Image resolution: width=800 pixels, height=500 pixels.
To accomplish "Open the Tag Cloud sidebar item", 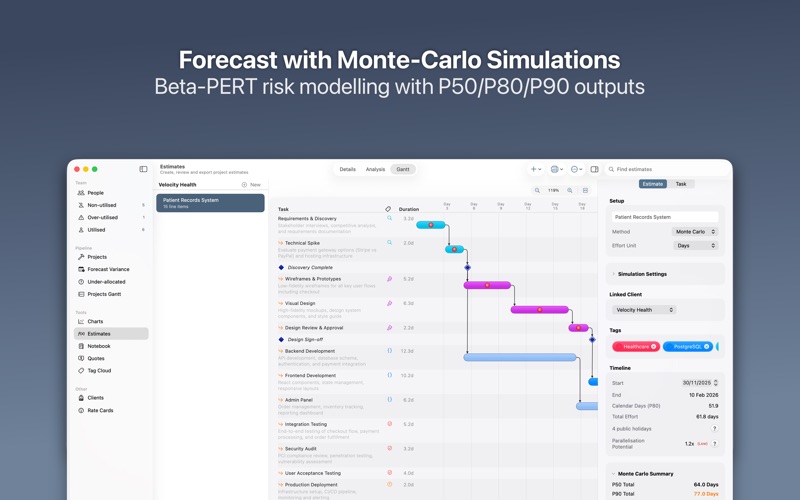I will click(99, 370).
